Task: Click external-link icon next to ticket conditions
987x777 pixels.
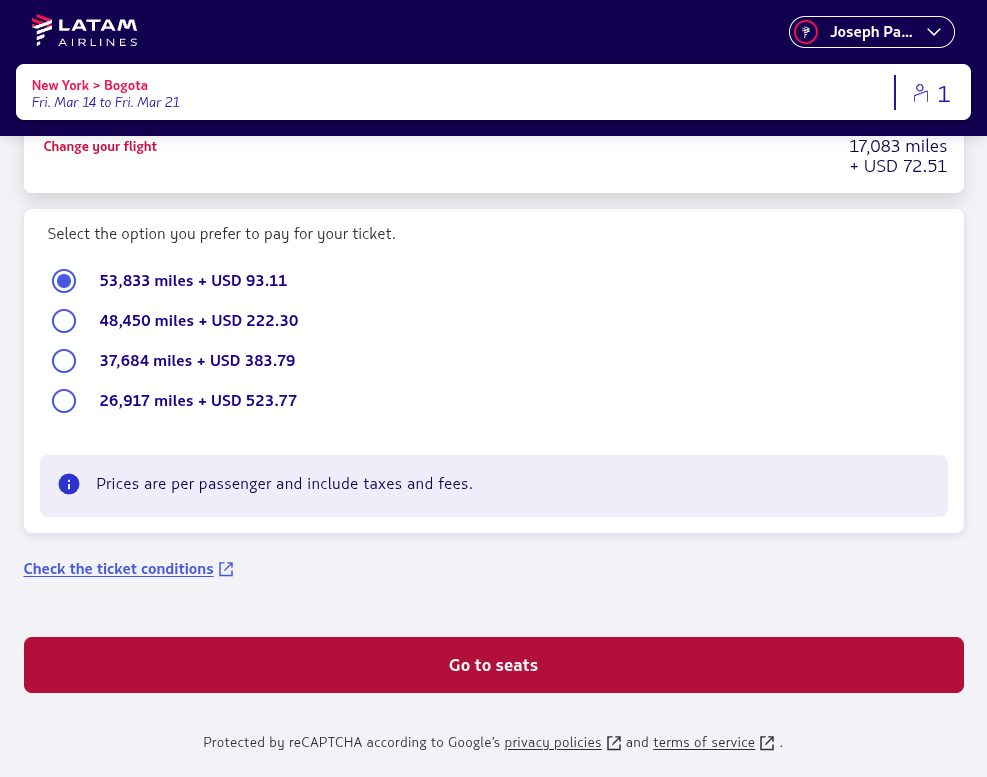Action: coord(226,569)
